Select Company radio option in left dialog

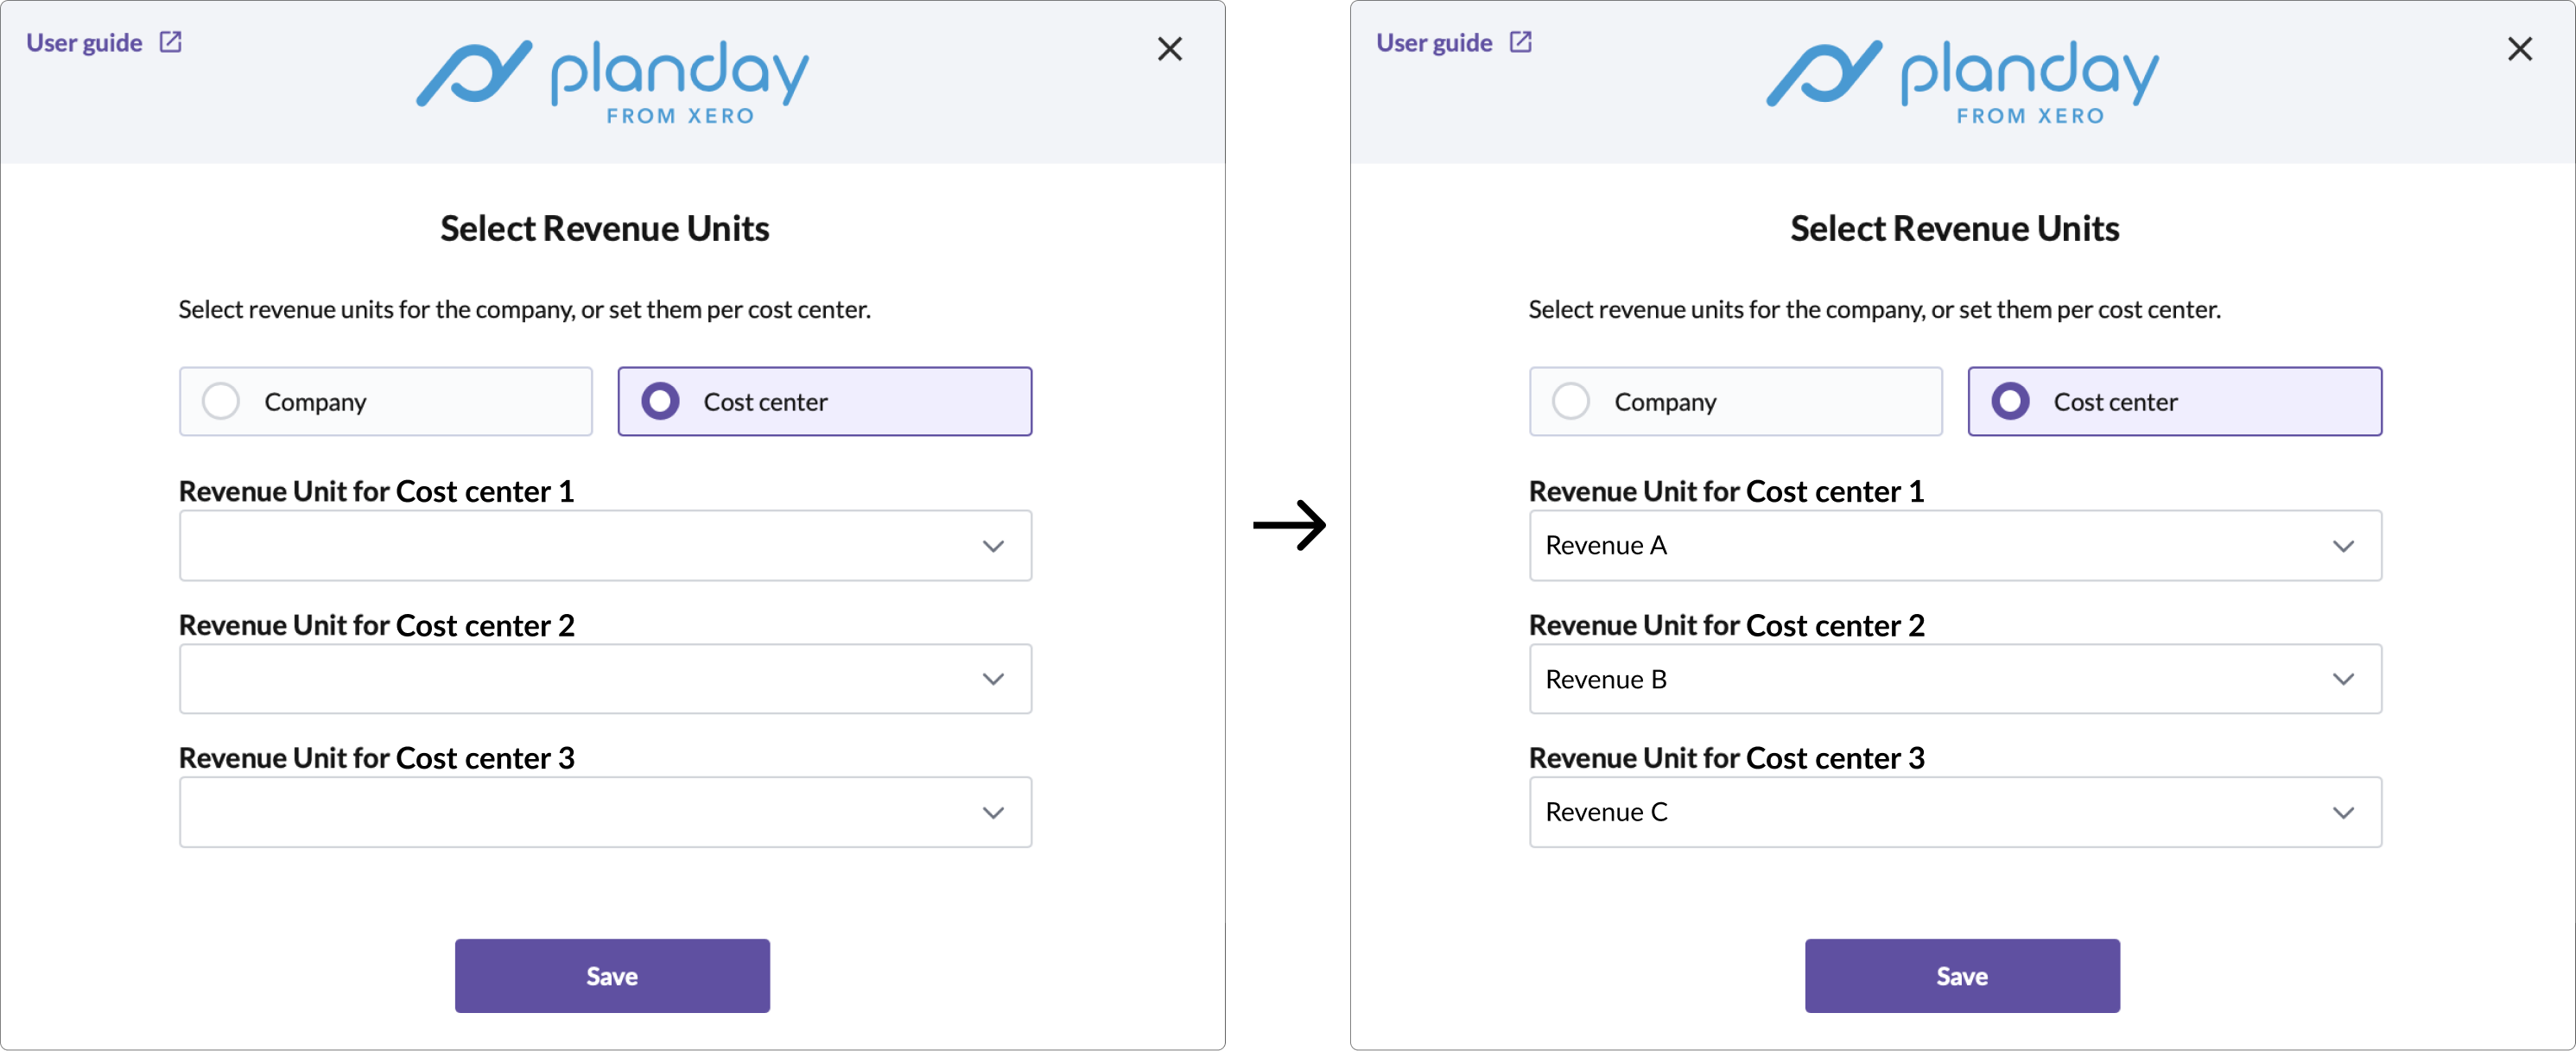386,402
